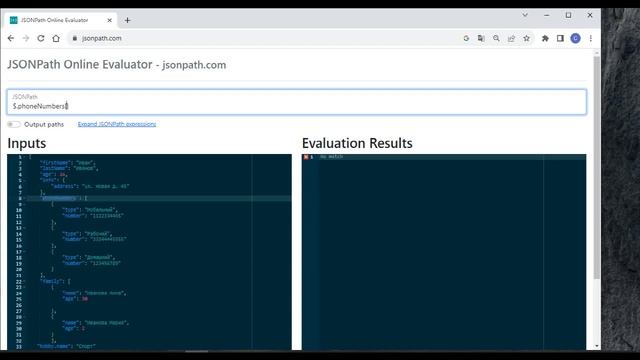The height and width of the screenshot is (360, 640).
Task: Go back to the previous page
Action: [x=11, y=38]
